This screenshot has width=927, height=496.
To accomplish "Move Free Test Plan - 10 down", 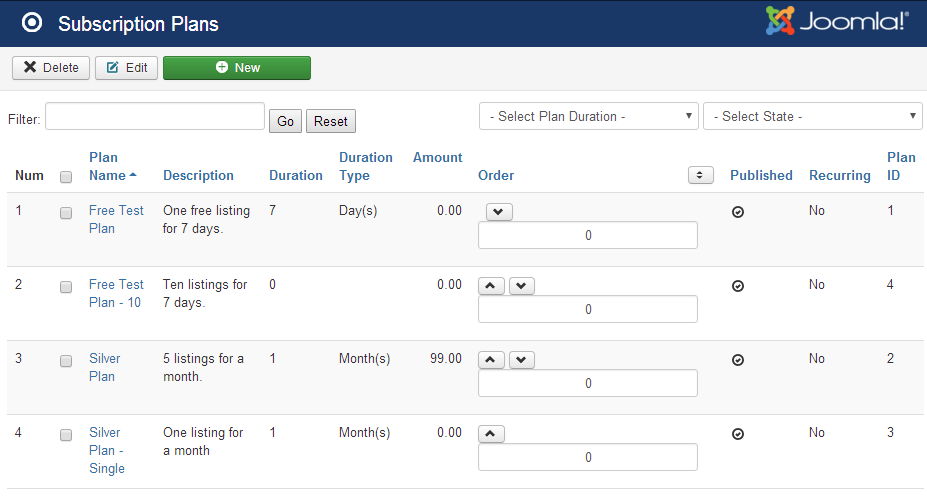I will tap(522, 286).
